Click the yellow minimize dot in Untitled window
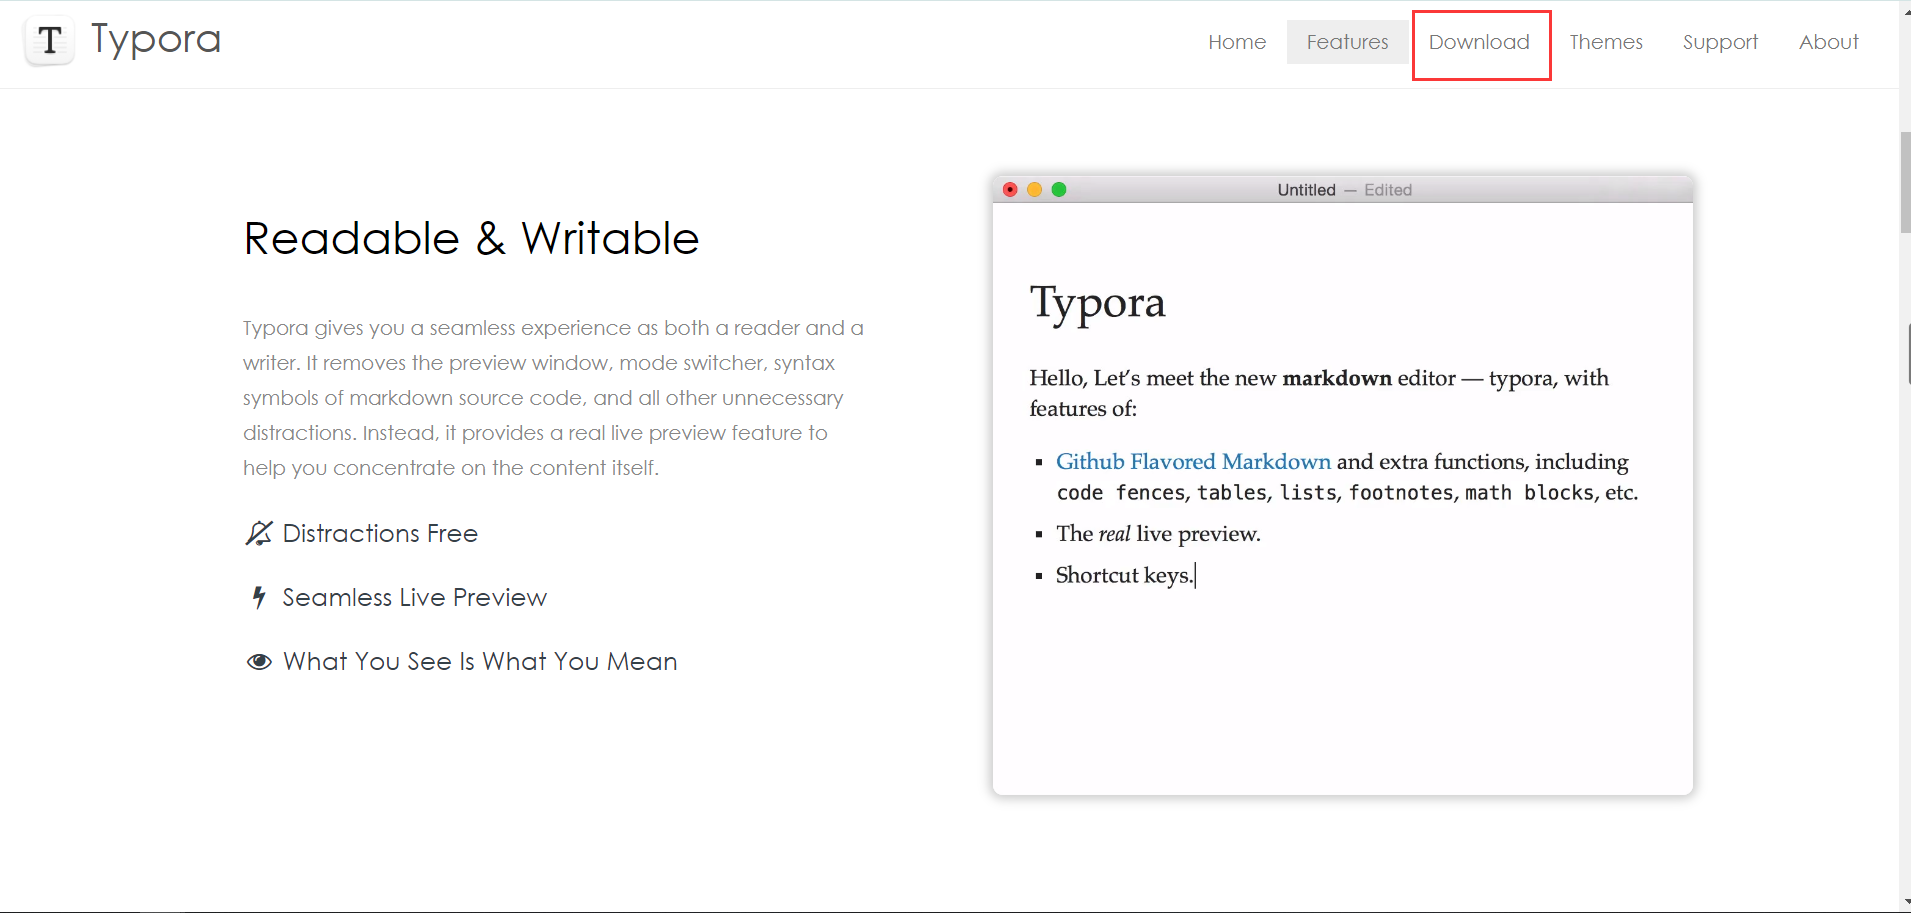The height and width of the screenshot is (913, 1911). pos(1034,190)
